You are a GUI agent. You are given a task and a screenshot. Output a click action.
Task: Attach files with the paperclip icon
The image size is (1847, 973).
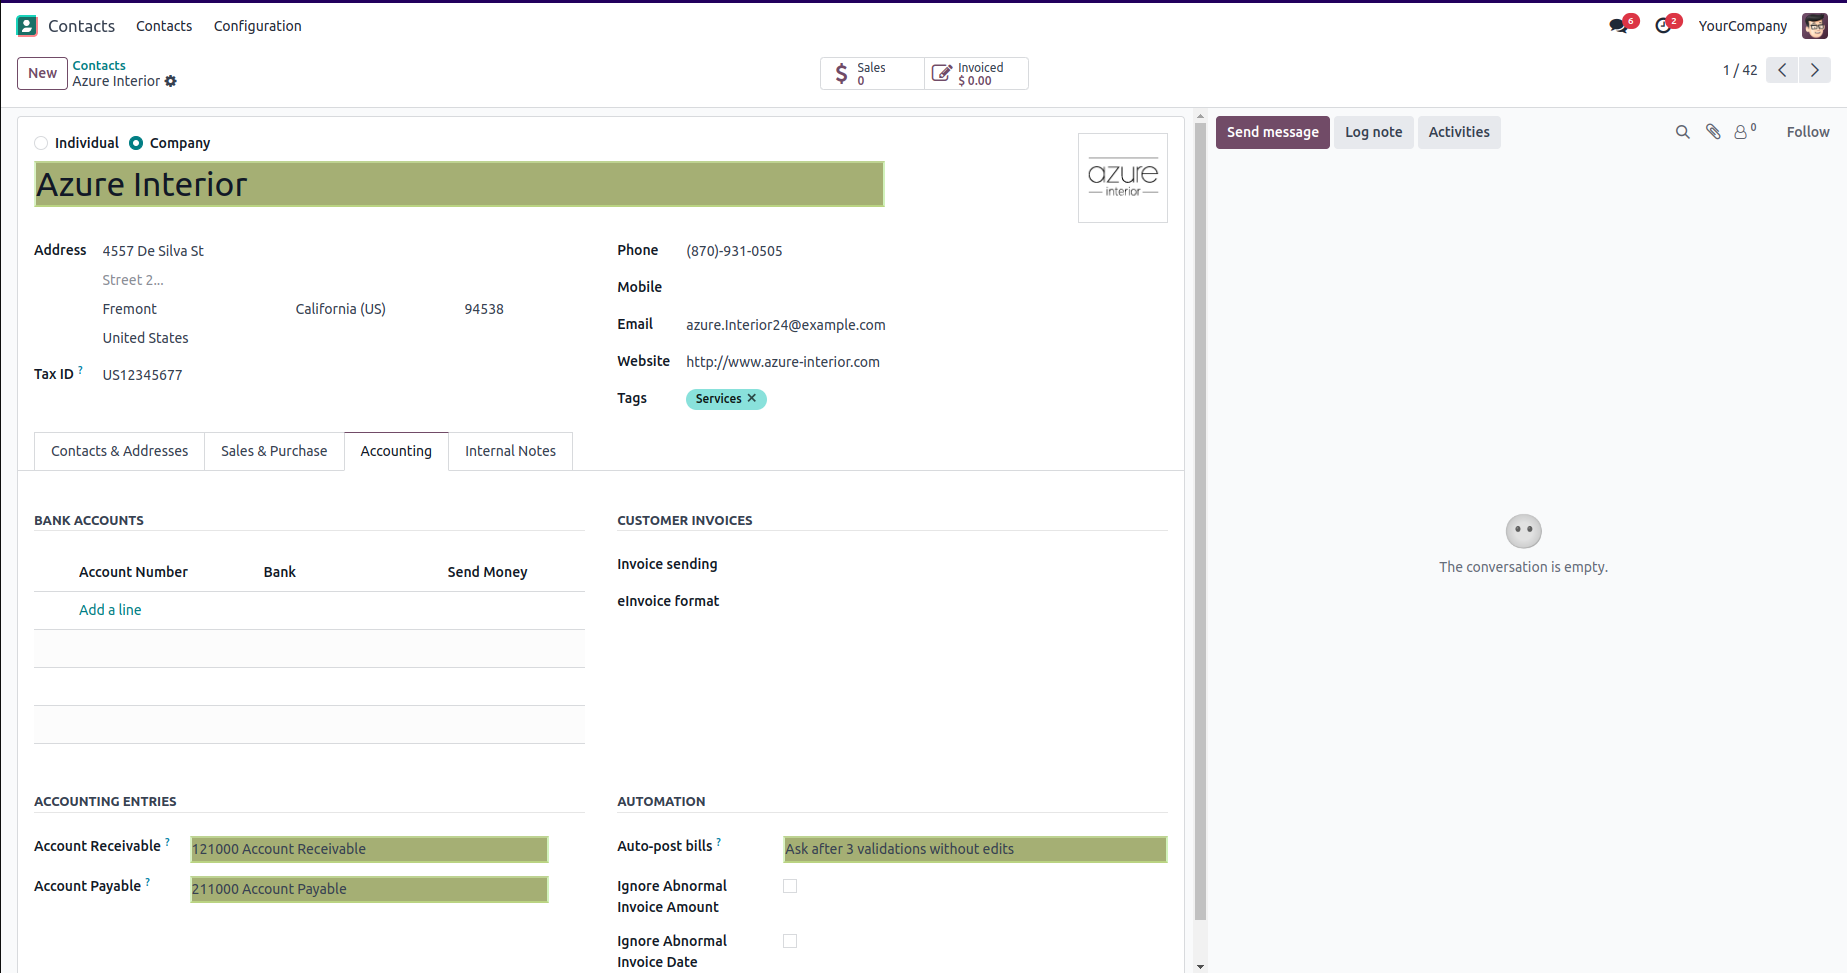[1713, 132]
